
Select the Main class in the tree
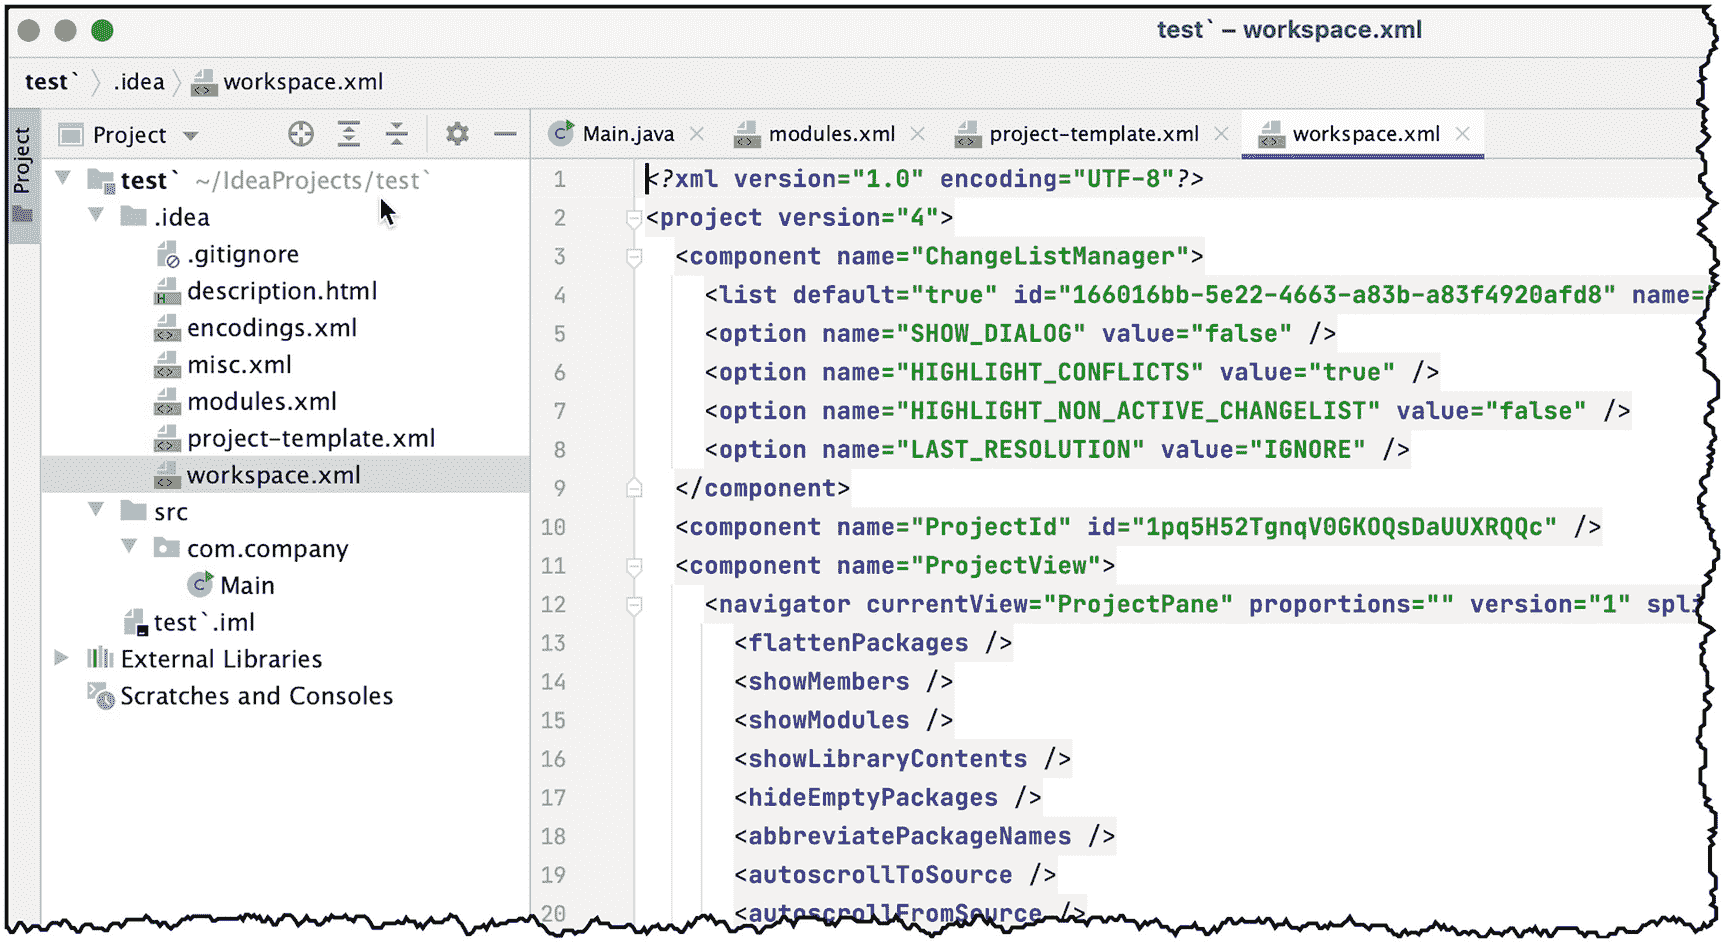point(247,585)
